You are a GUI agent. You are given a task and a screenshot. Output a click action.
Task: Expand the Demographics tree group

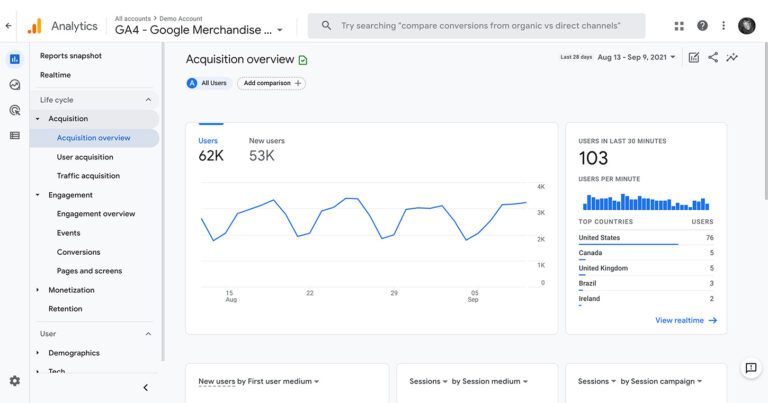(38, 353)
